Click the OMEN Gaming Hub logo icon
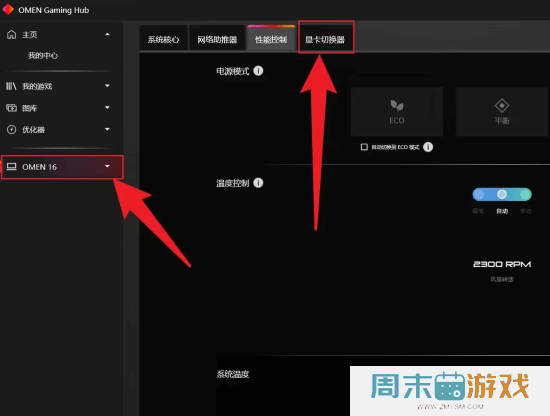This screenshot has height=416, width=550. pos(8,9)
